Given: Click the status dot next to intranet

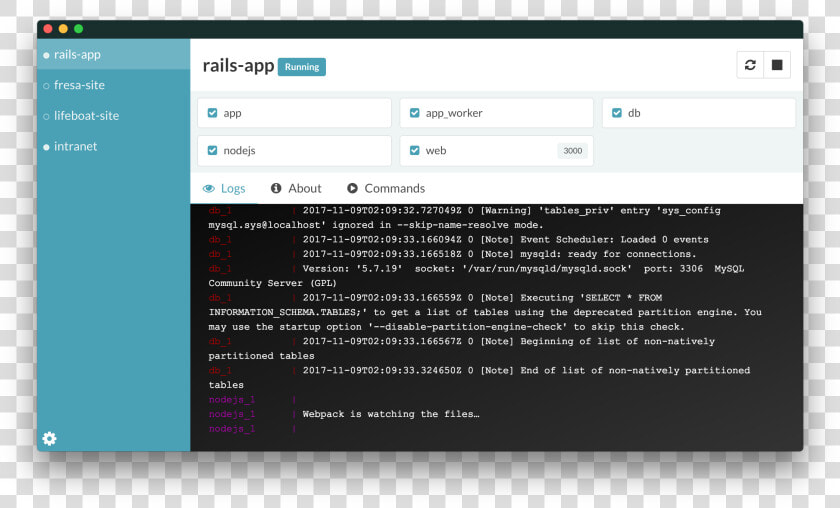Looking at the screenshot, I should click(x=46, y=147).
